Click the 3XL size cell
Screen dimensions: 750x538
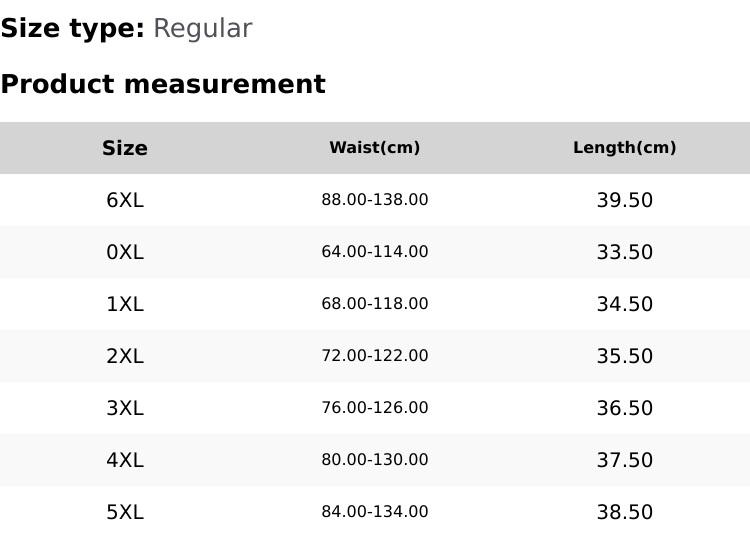125,408
